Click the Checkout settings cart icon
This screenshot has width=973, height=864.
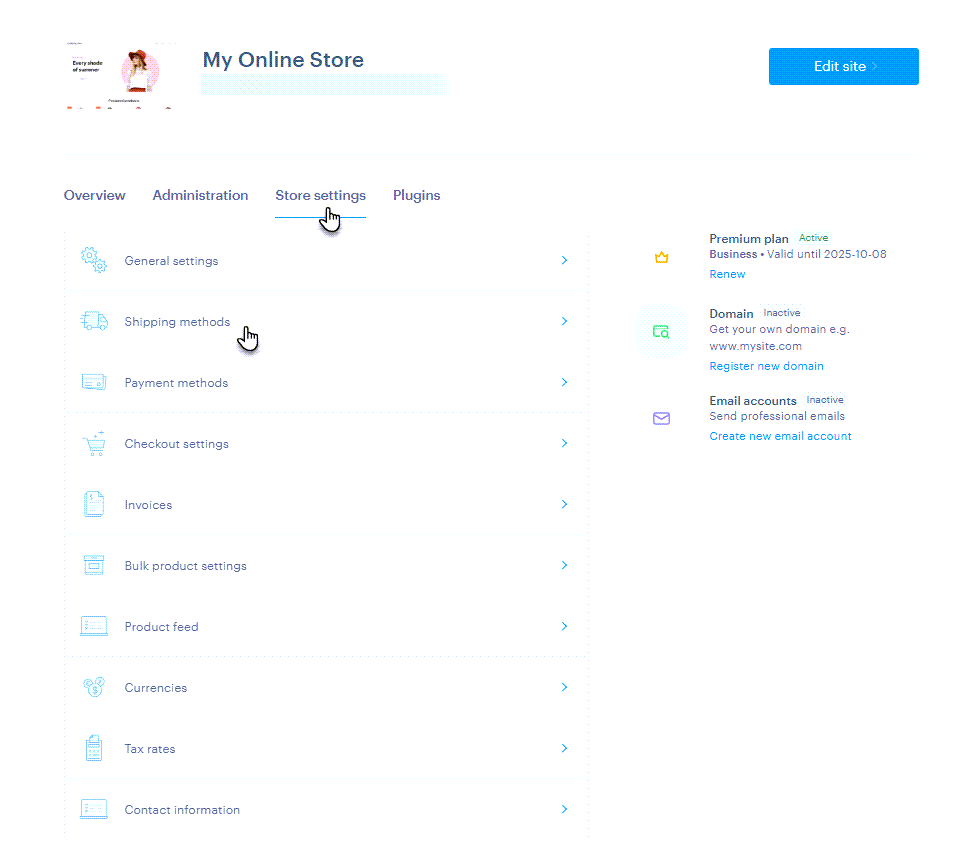(x=94, y=443)
